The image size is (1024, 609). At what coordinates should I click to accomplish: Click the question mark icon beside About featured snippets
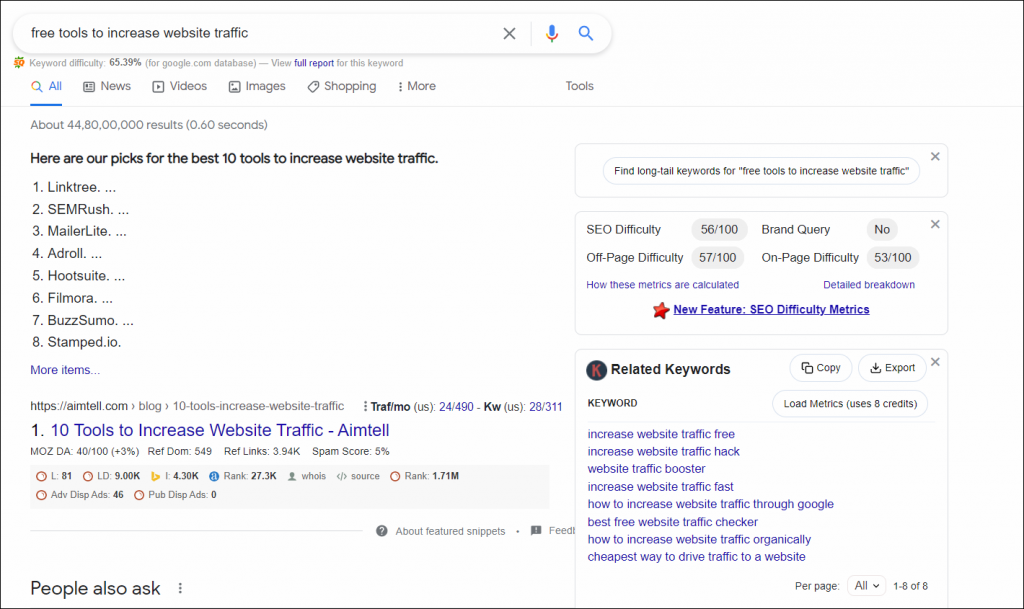point(382,531)
